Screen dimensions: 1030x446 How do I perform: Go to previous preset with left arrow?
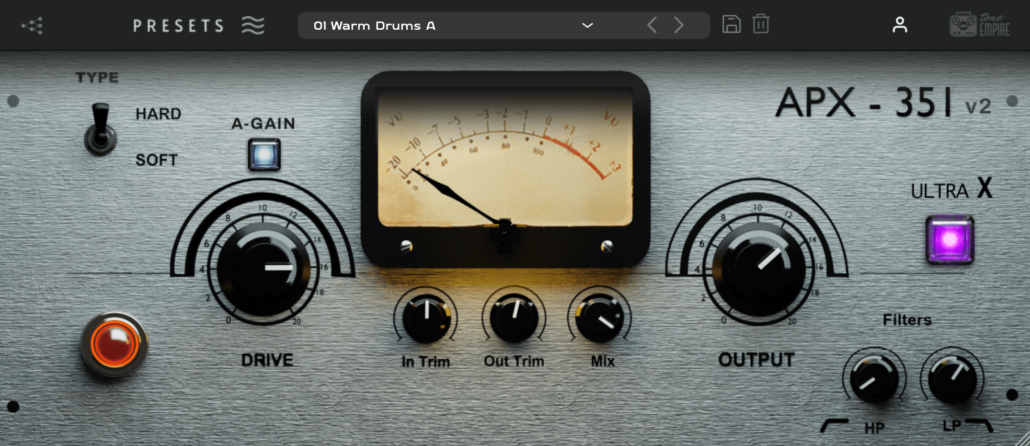pyautogui.click(x=652, y=25)
